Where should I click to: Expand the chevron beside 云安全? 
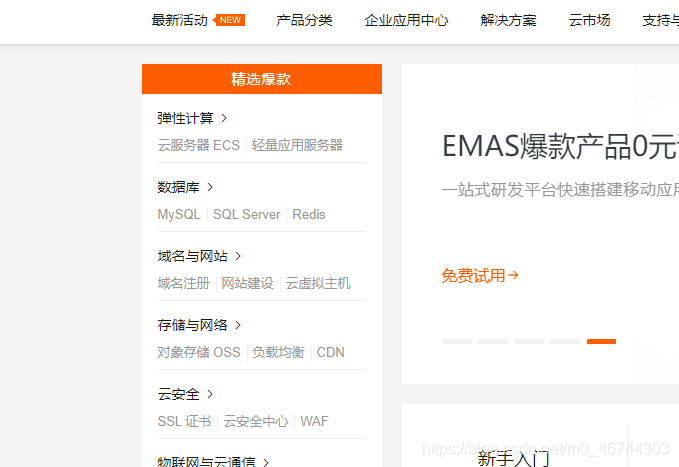(x=210, y=394)
